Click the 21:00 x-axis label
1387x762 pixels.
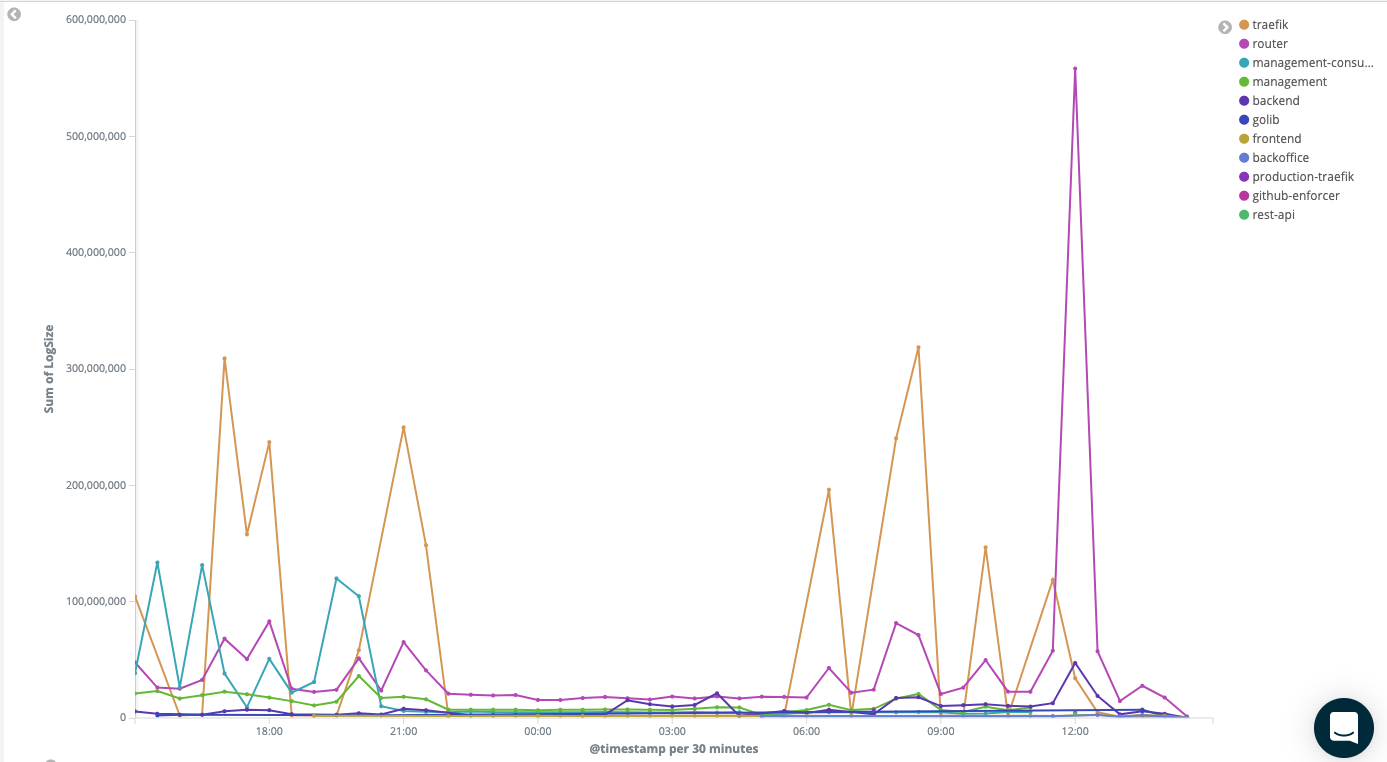(403, 732)
